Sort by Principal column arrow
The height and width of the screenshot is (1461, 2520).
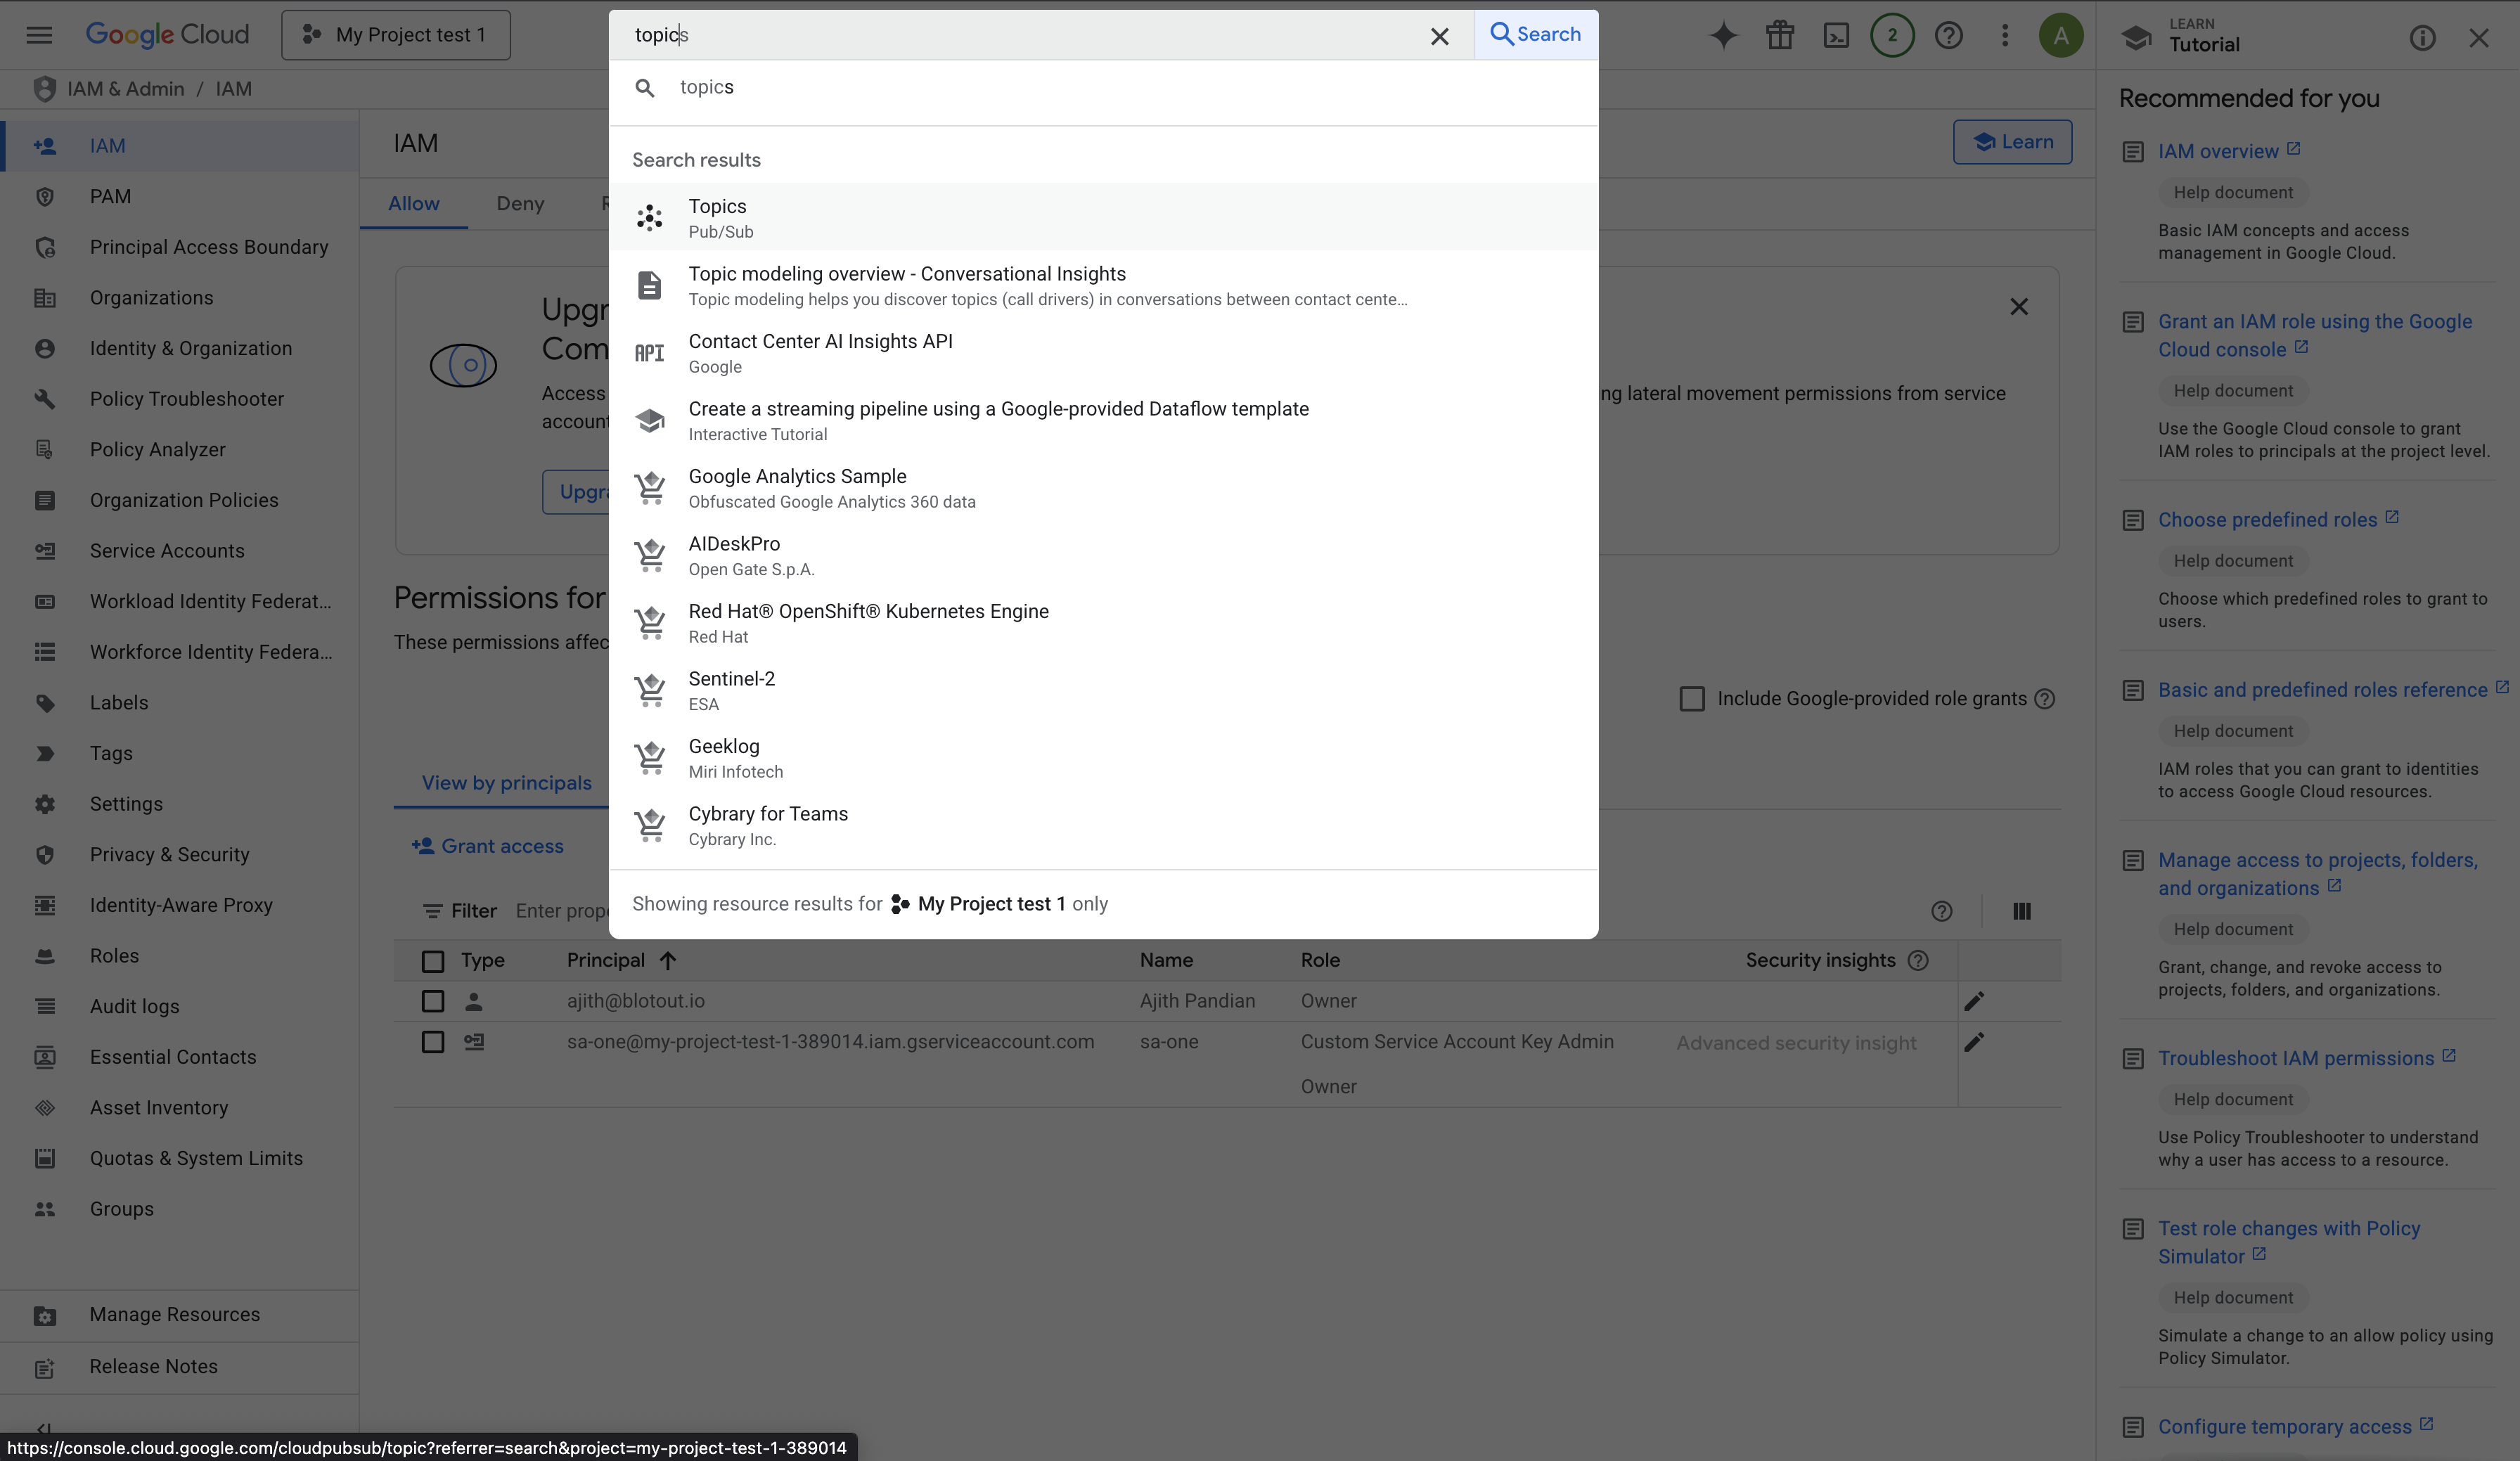point(668,961)
